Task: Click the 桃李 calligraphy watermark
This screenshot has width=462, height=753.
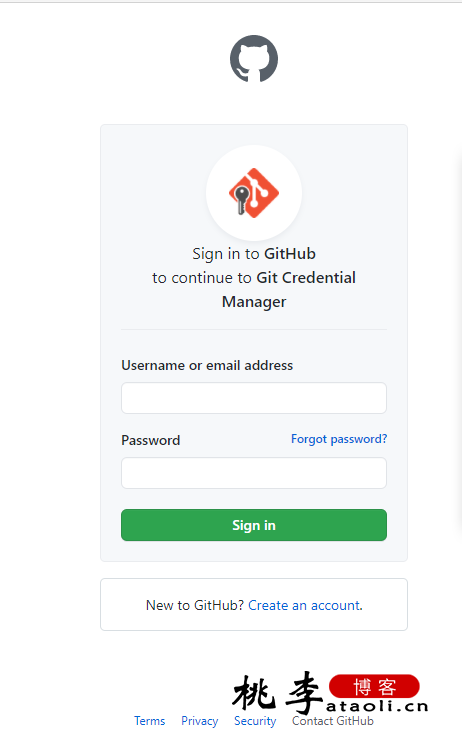Action: (277, 692)
